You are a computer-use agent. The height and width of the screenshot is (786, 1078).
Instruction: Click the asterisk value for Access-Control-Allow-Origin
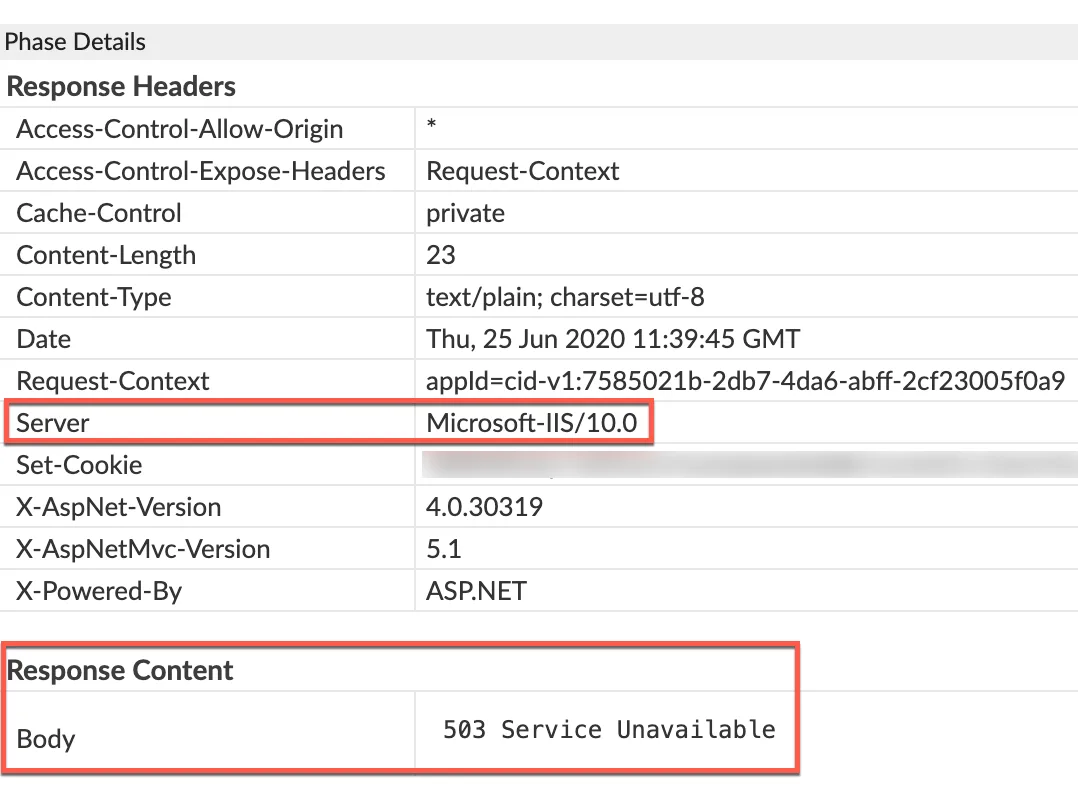[431, 125]
